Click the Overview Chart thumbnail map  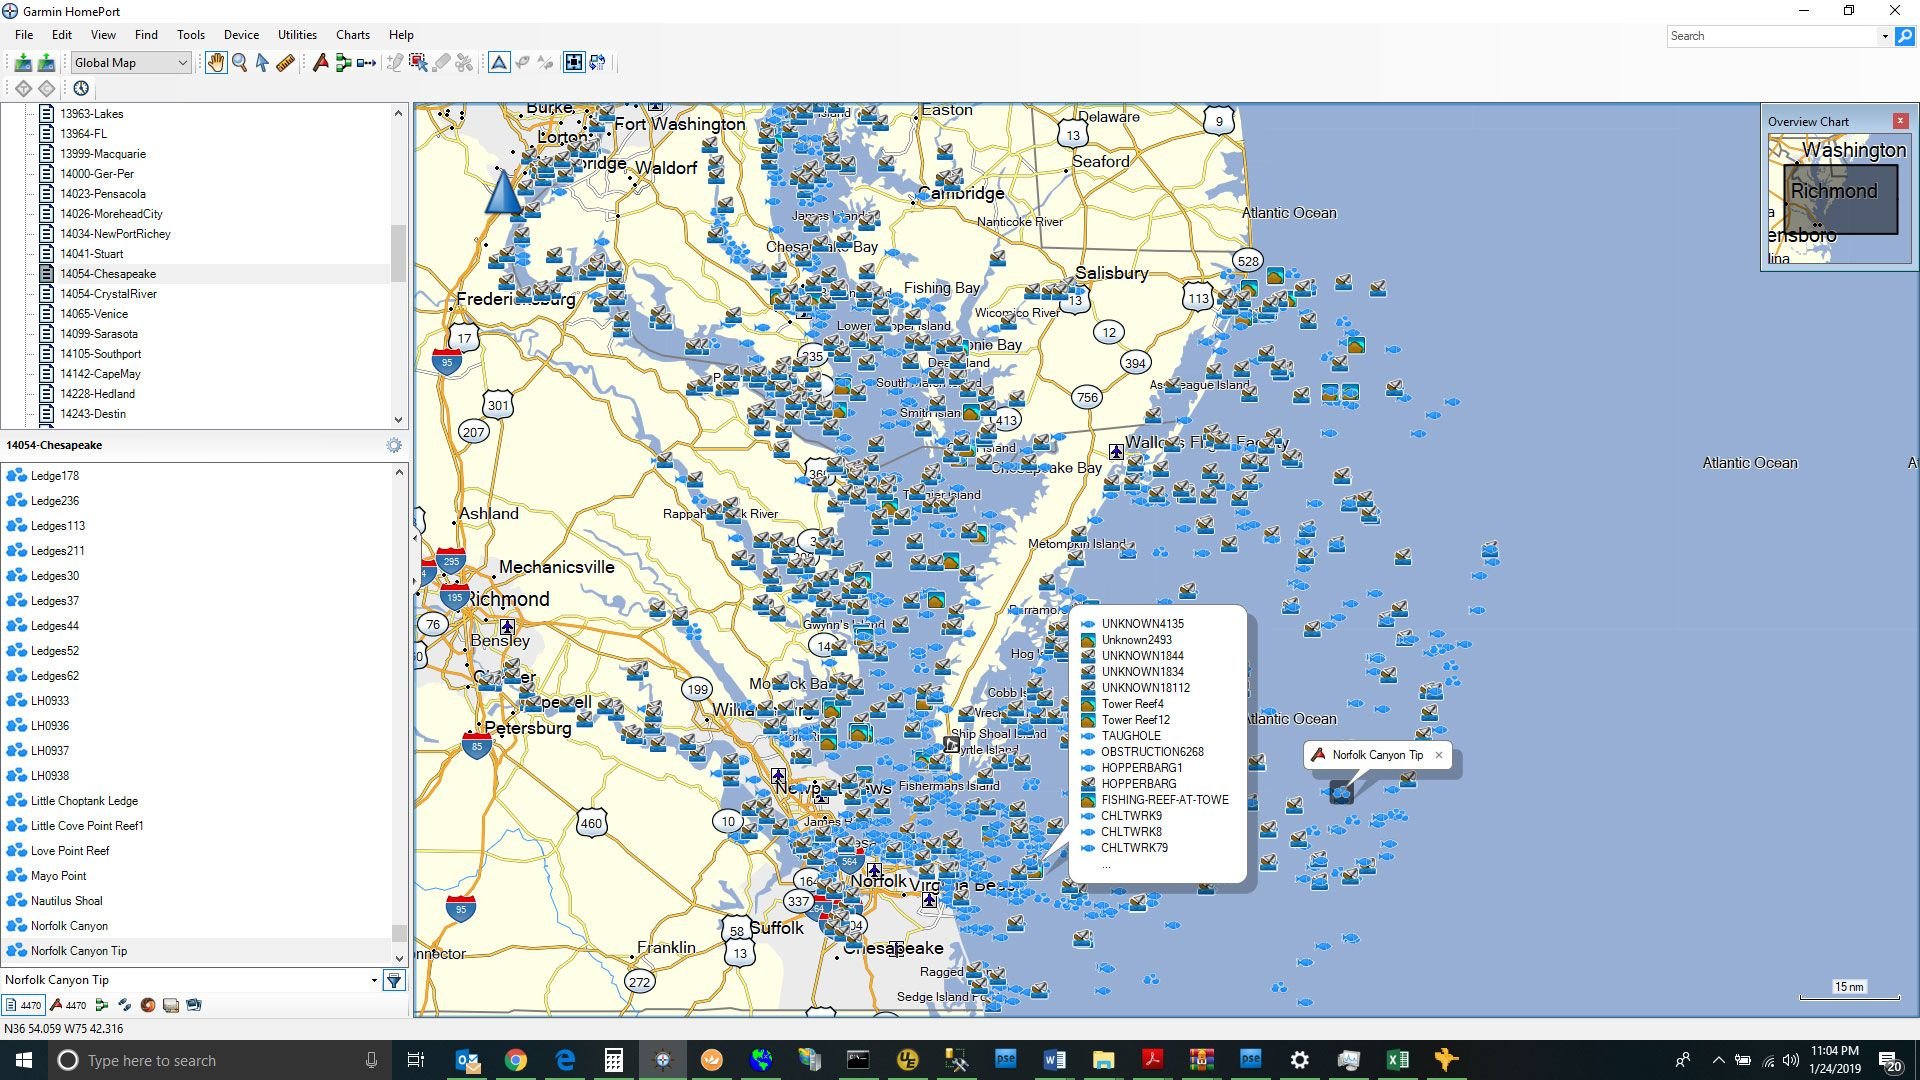1839,199
